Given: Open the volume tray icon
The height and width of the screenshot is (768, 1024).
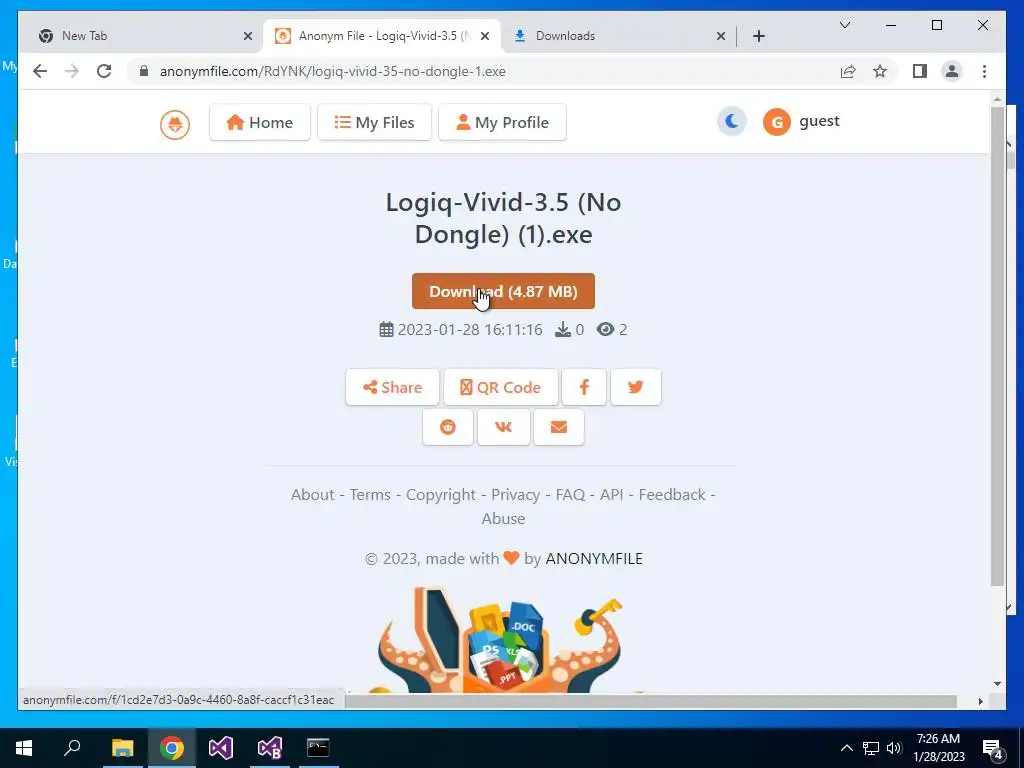Looking at the screenshot, I should tap(894, 748).
